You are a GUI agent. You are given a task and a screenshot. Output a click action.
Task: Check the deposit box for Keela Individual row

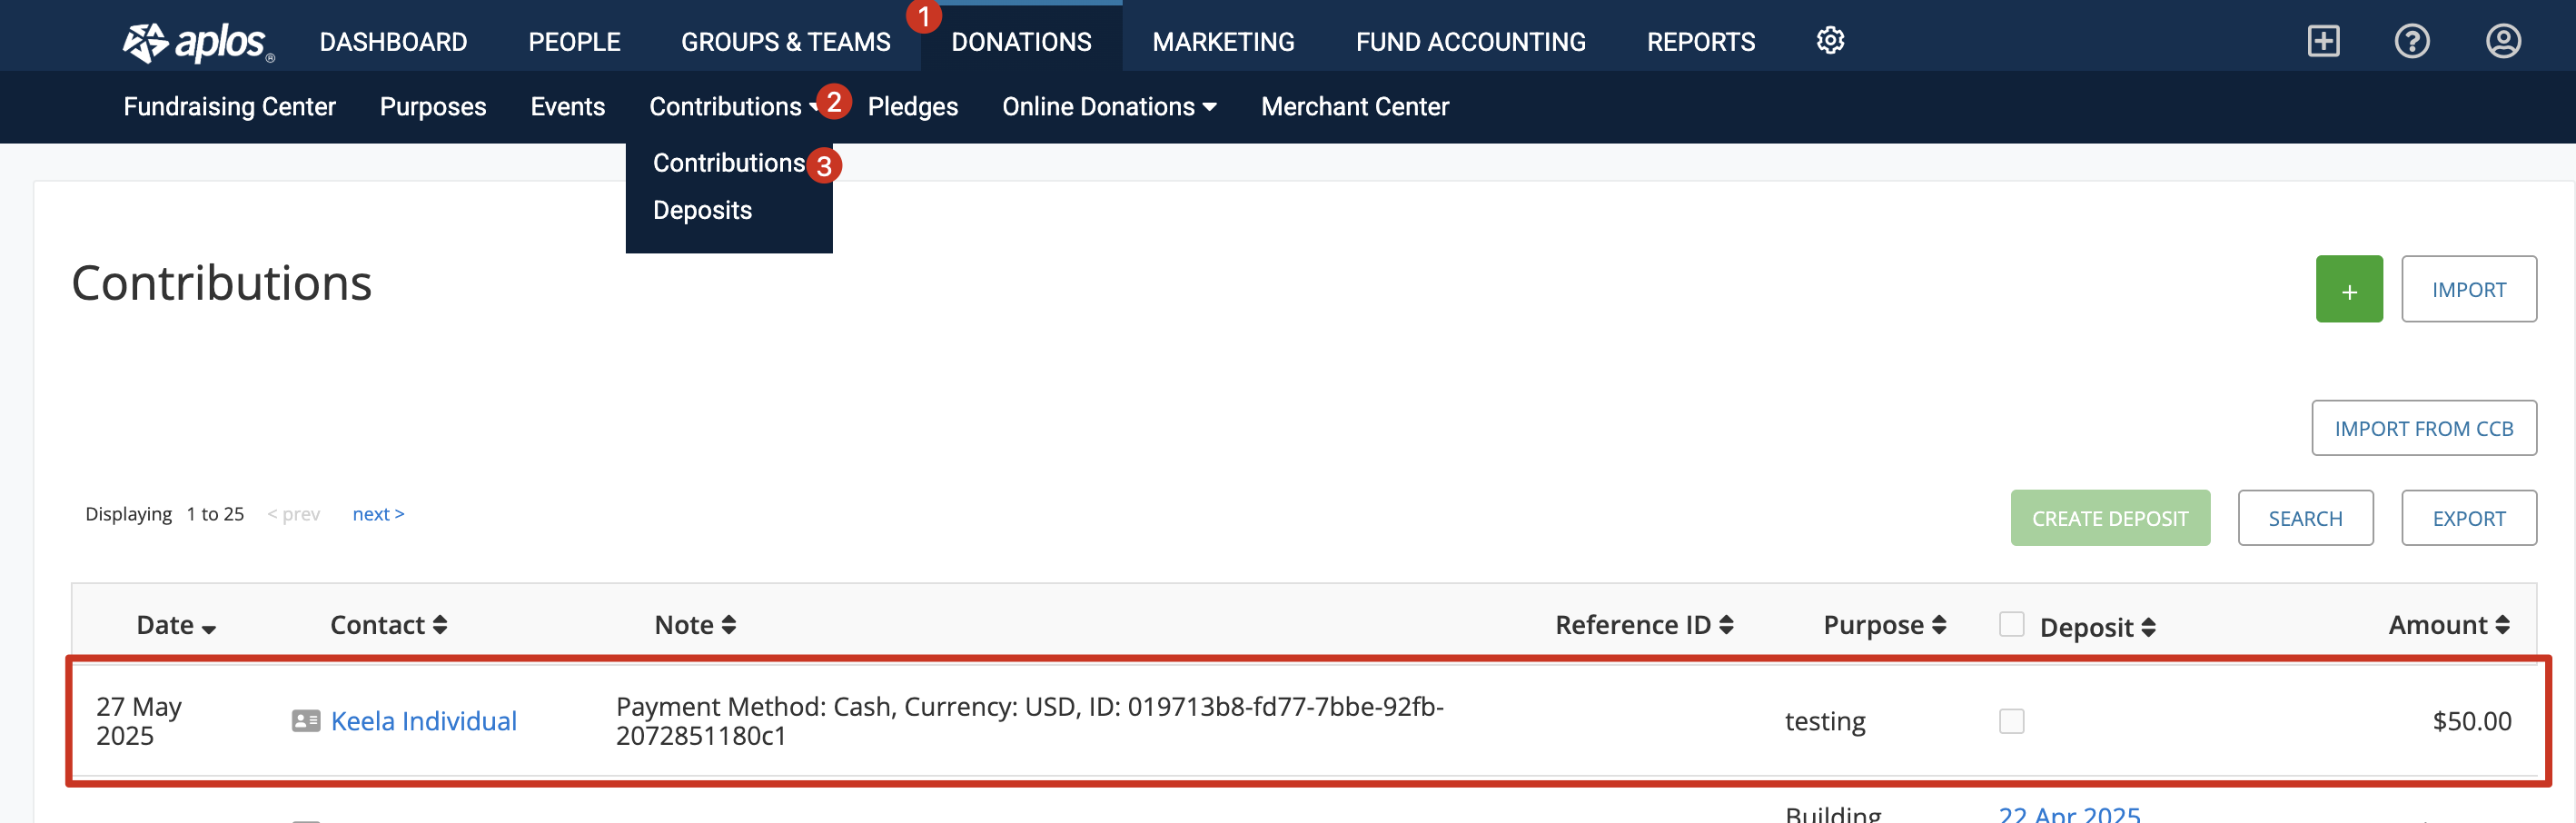pos(2011,721)
